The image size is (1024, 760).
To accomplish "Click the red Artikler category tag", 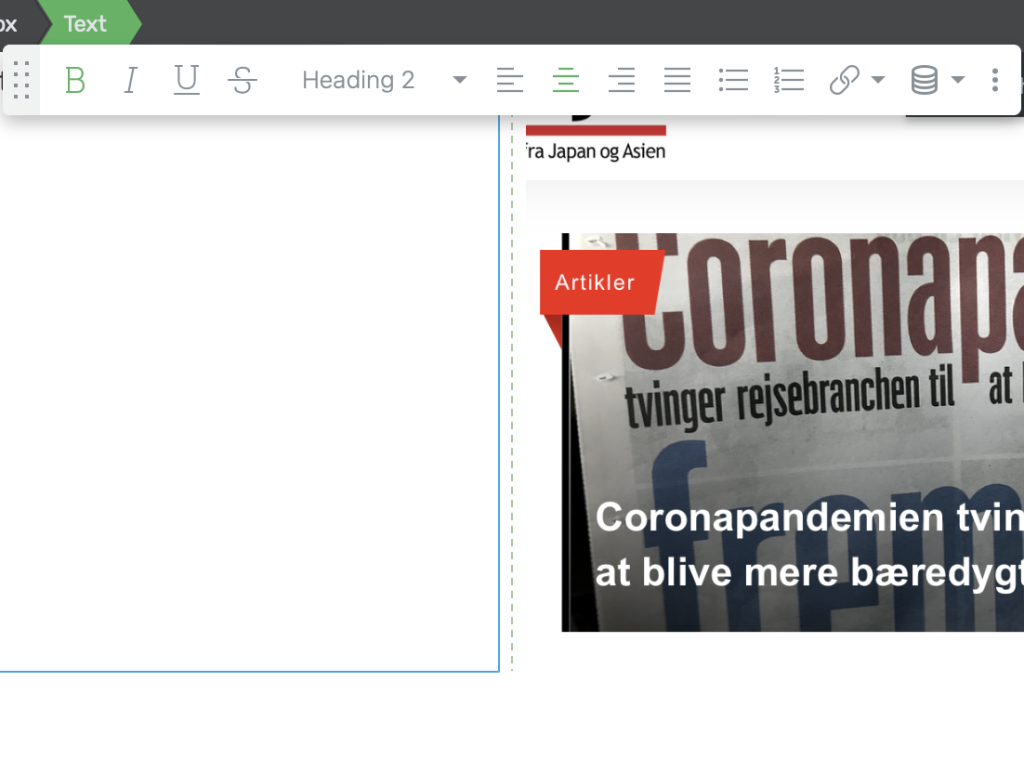I will tap(601, 282).
